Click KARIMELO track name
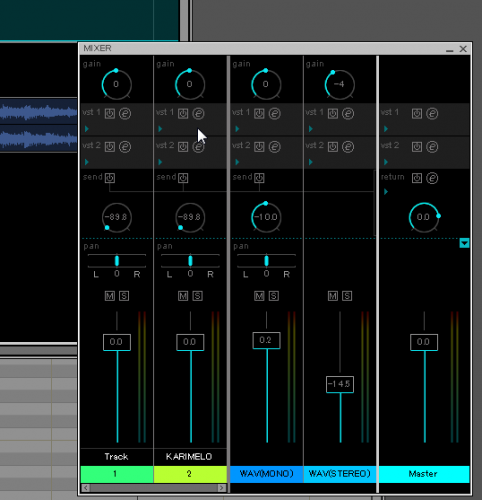The height and width of the screenshot is (500, 482). tap(189, 457)
